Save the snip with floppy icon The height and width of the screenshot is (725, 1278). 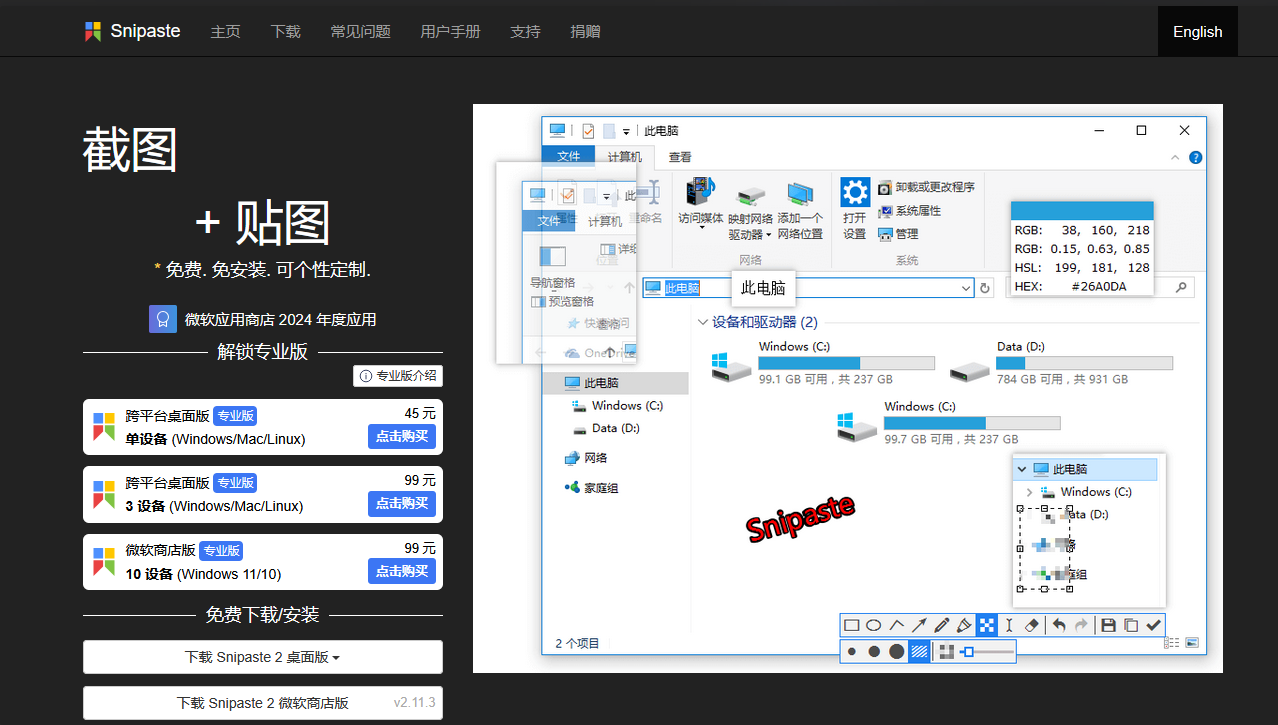pos(1108,625)
